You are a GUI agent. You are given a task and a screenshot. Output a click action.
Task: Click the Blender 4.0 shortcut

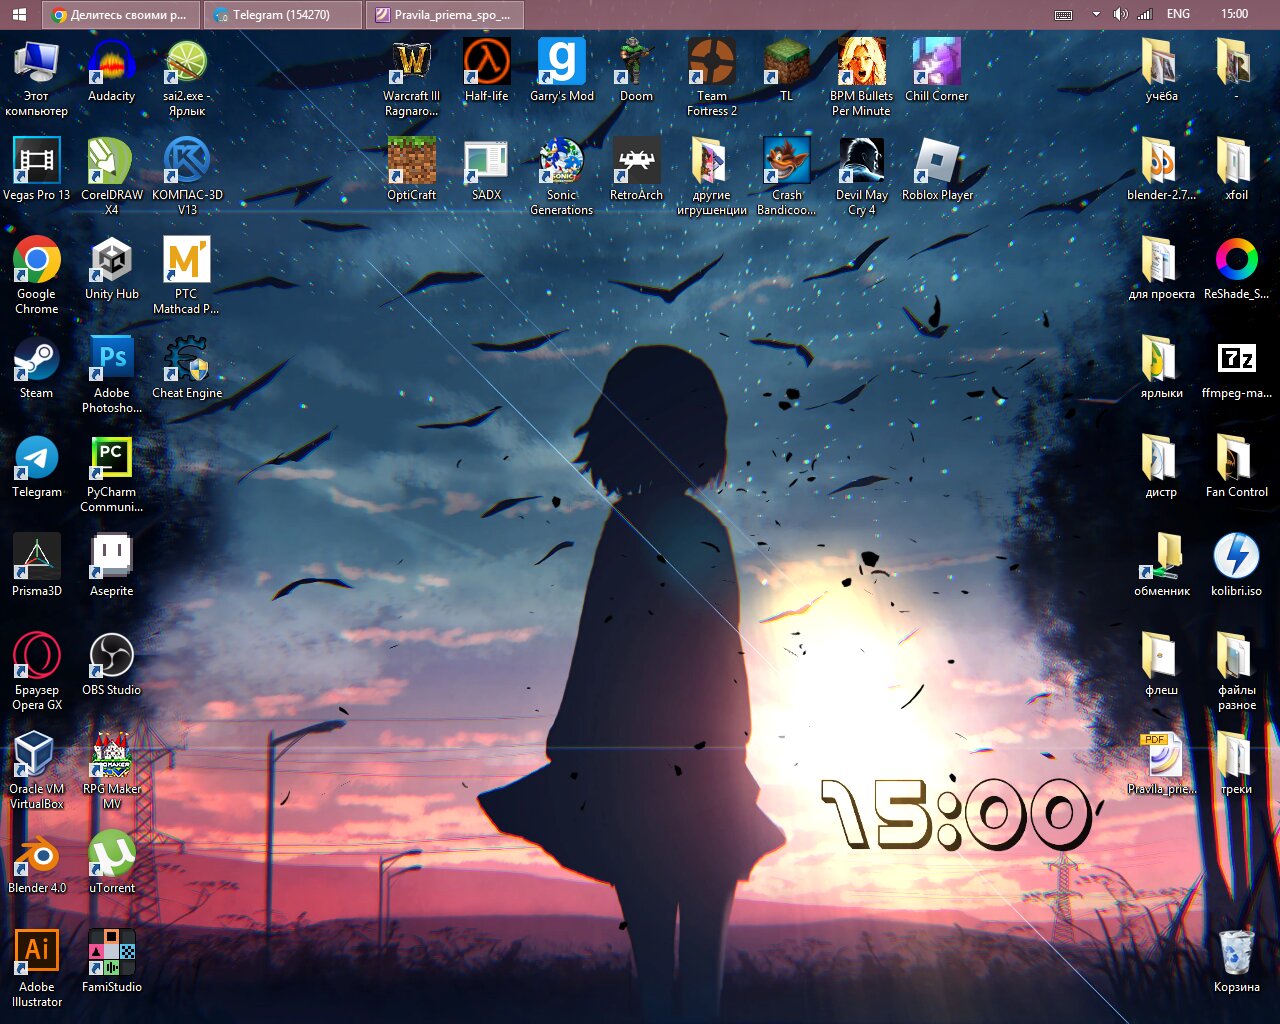tap(37, 863)
